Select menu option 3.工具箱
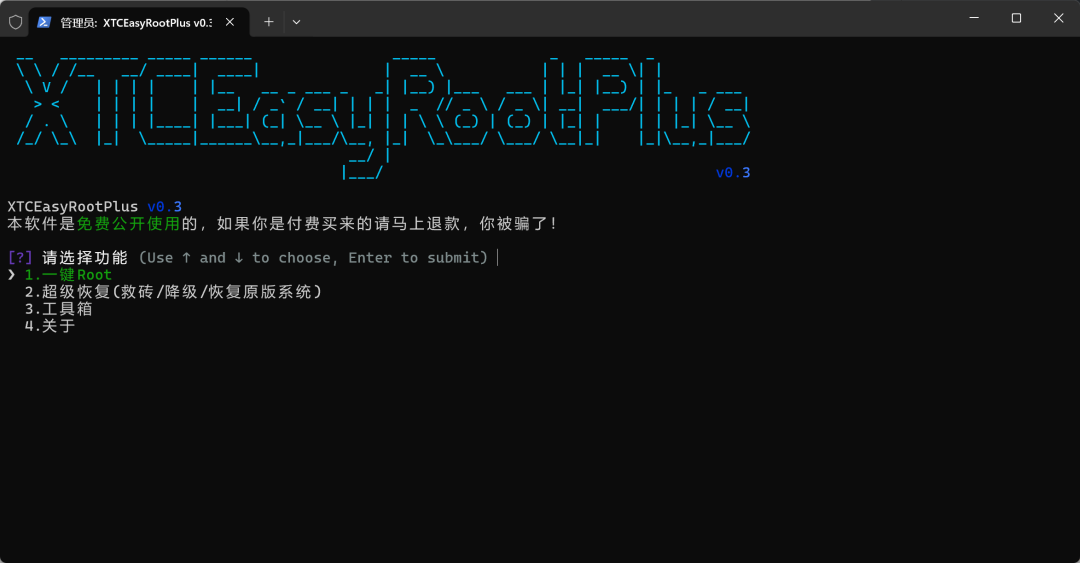This screenshot has height=563, width=1080. coord(59,309)
